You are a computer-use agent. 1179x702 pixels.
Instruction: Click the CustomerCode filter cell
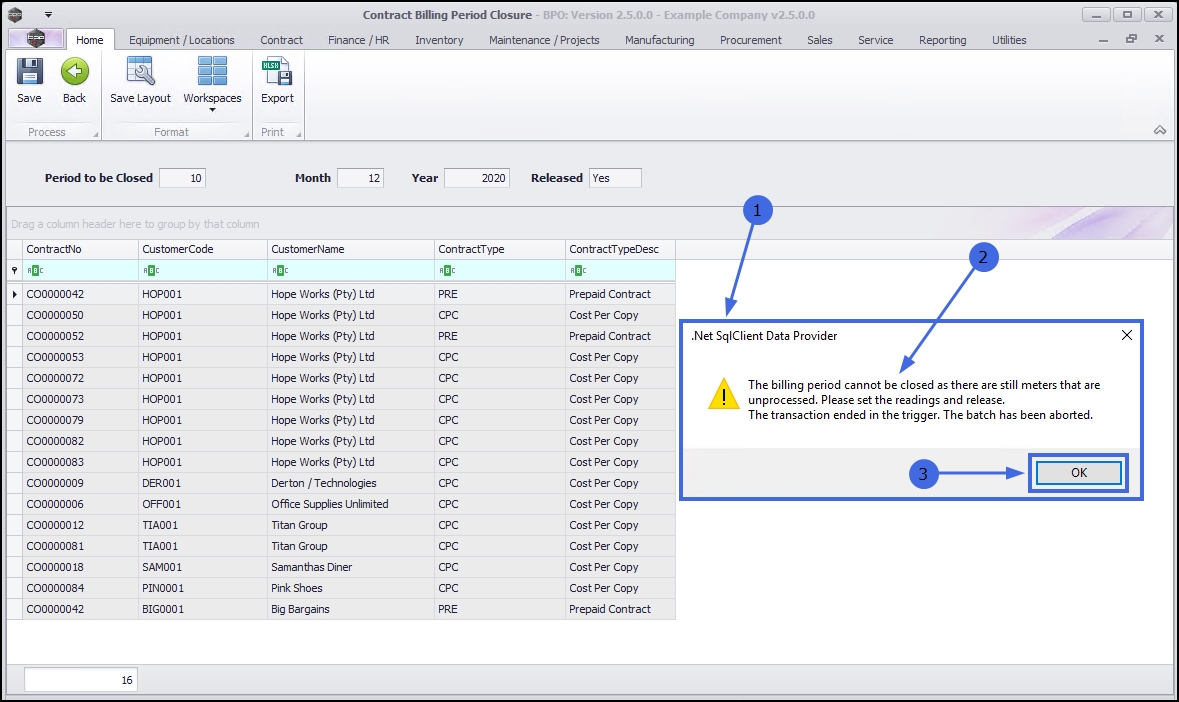(x=203, y=271)
